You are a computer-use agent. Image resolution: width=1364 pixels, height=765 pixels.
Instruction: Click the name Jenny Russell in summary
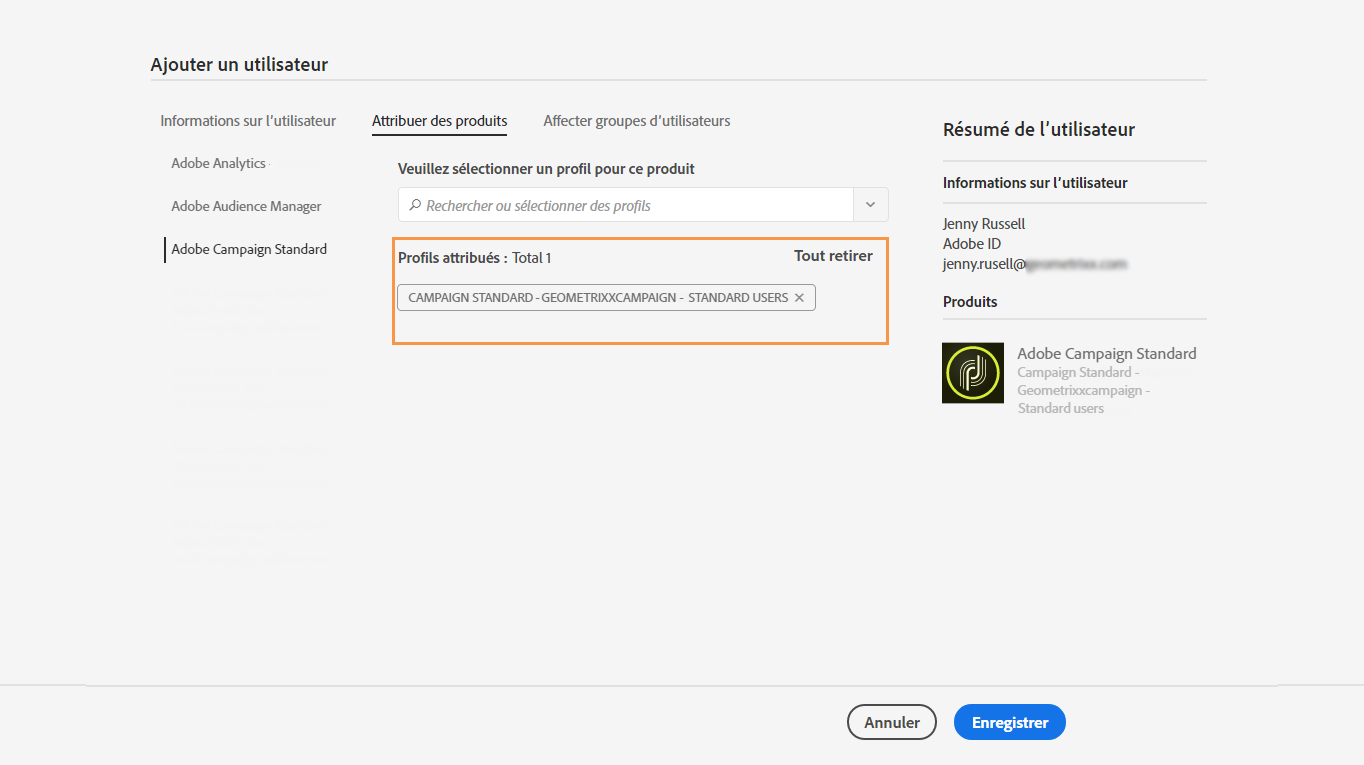point(984,224)
